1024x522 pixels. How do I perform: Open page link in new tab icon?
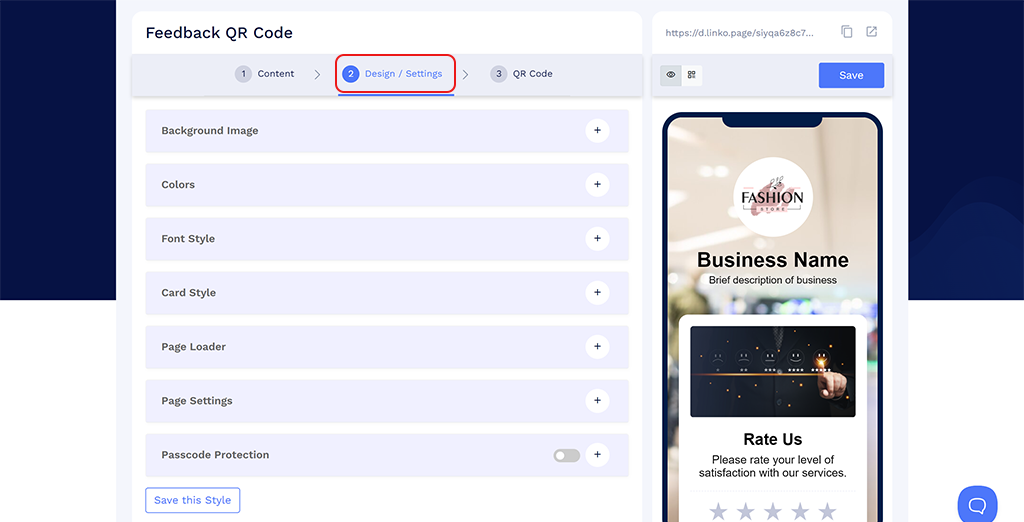(x=872, y=32)
